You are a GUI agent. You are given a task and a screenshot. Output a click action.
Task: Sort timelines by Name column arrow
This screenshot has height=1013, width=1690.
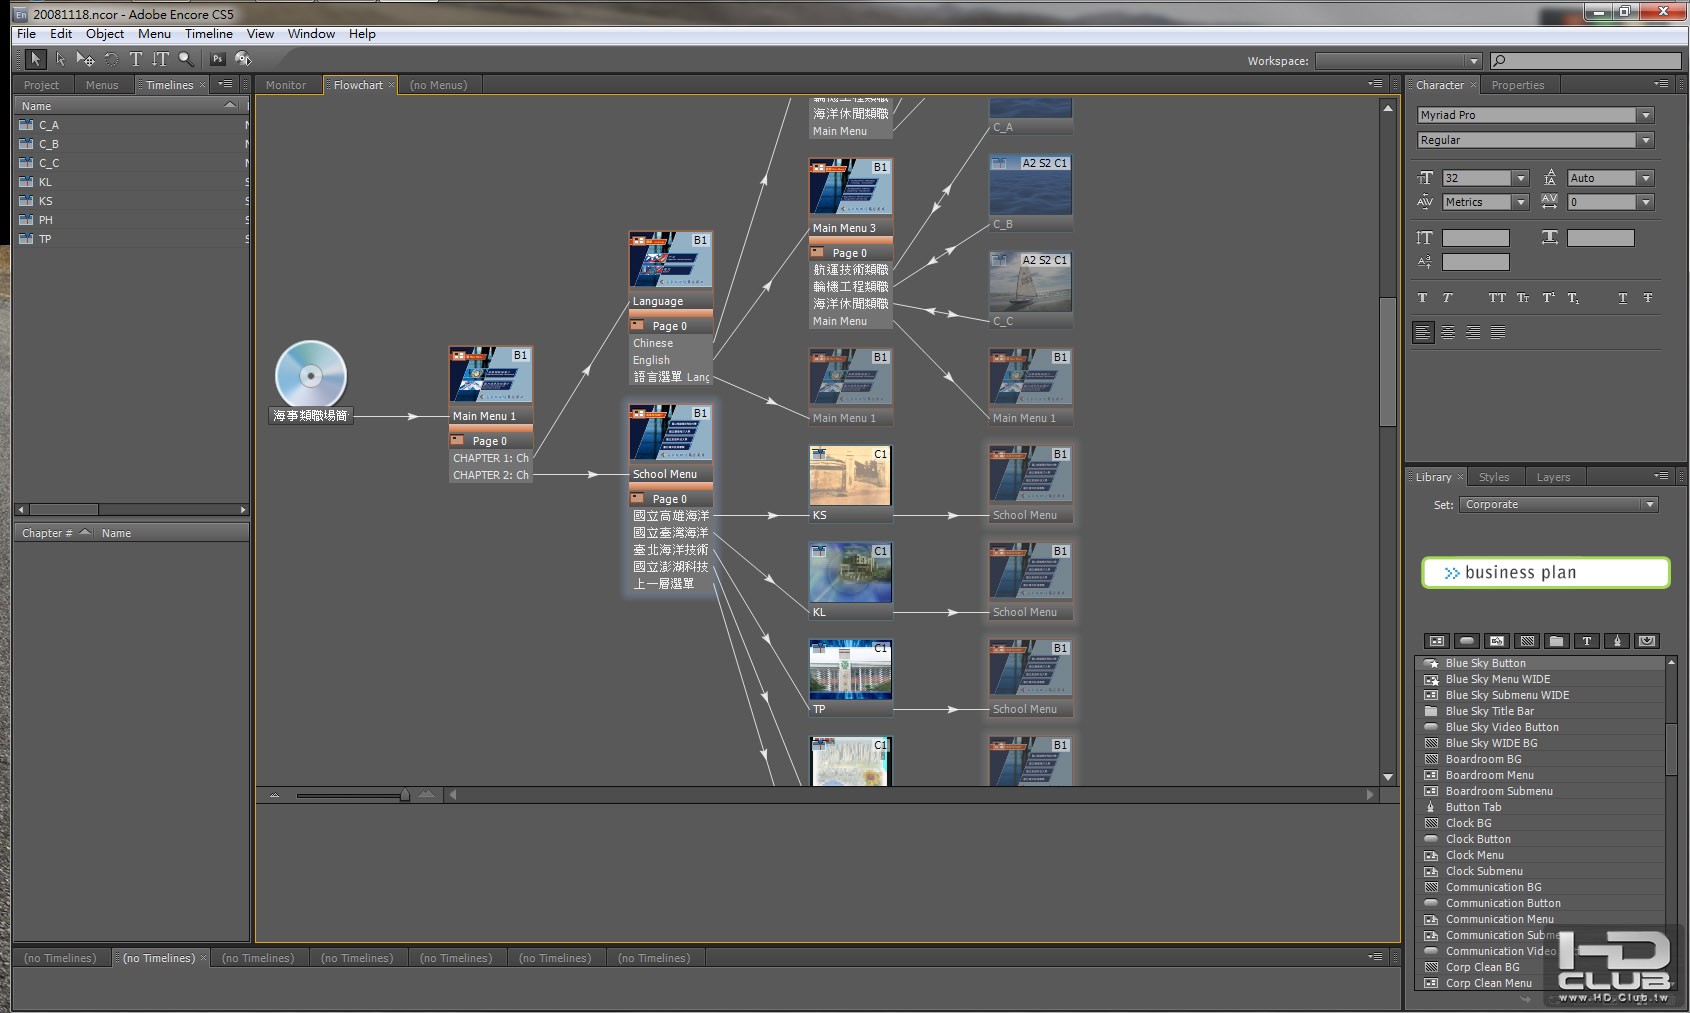[x=230, y=105]
